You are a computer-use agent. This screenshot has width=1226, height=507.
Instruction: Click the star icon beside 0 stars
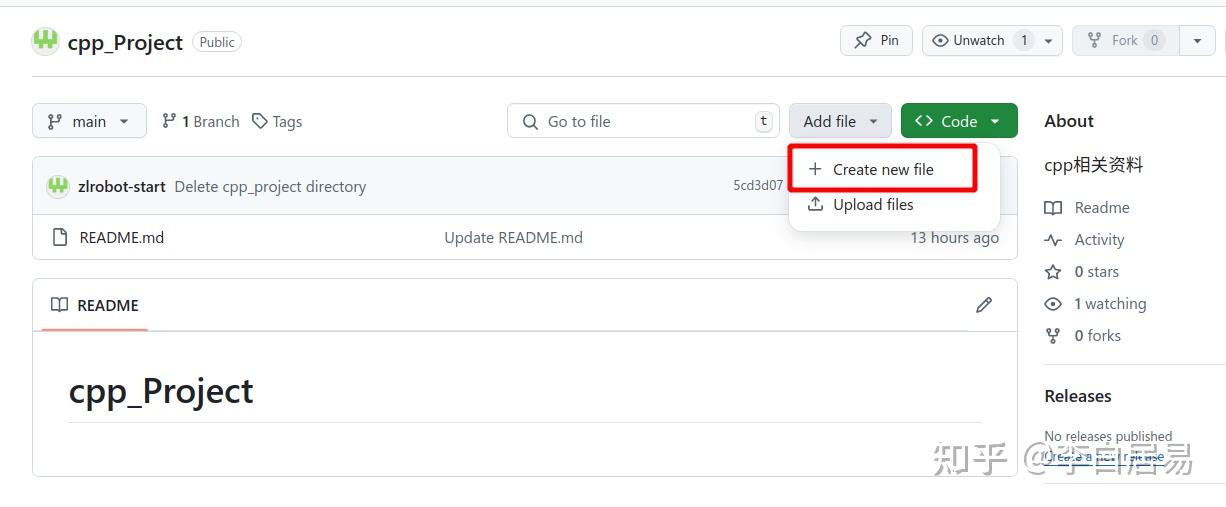1053,272
